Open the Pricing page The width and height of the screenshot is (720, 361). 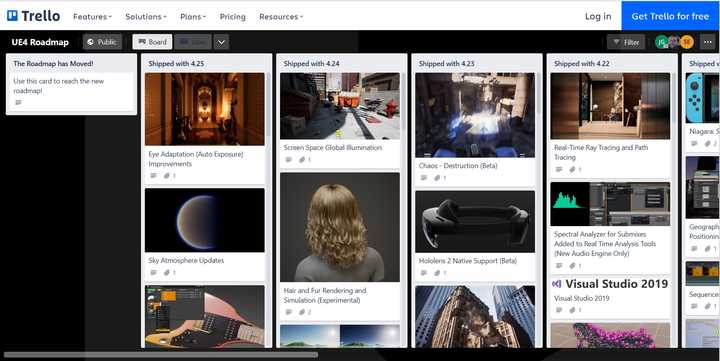pos(232,17)
